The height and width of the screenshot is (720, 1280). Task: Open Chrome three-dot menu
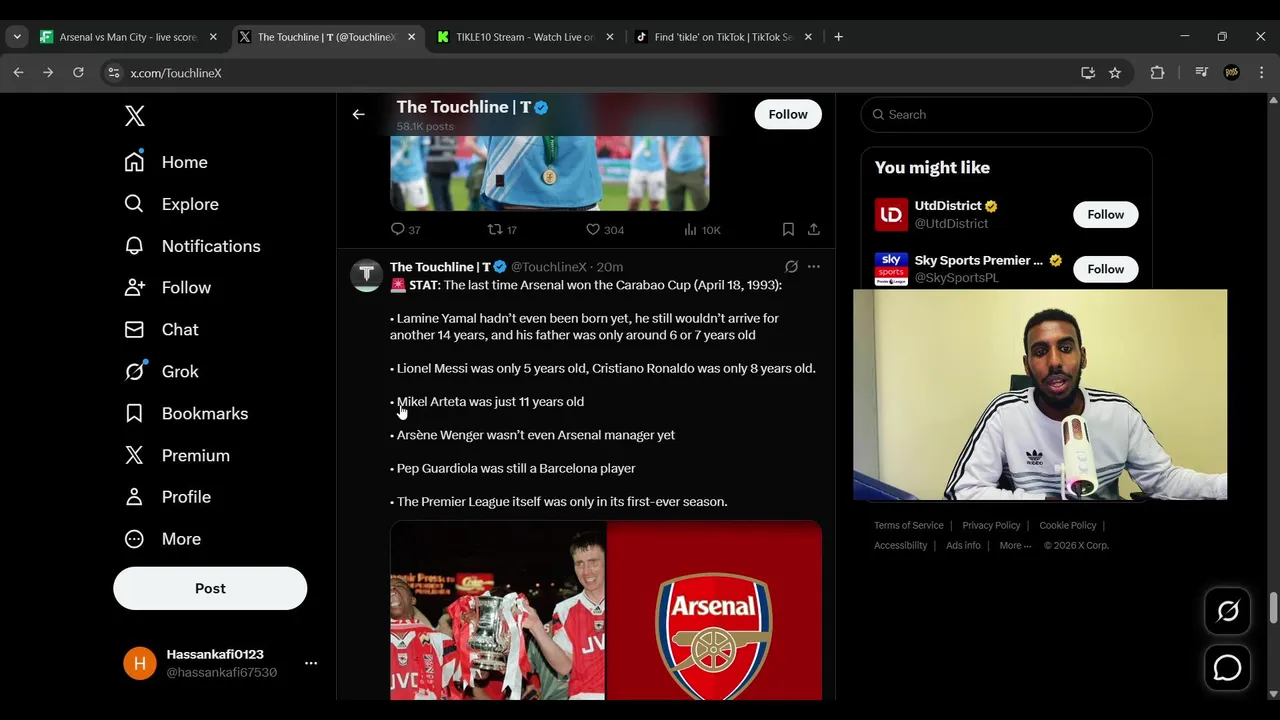[x=1261, y=73]
